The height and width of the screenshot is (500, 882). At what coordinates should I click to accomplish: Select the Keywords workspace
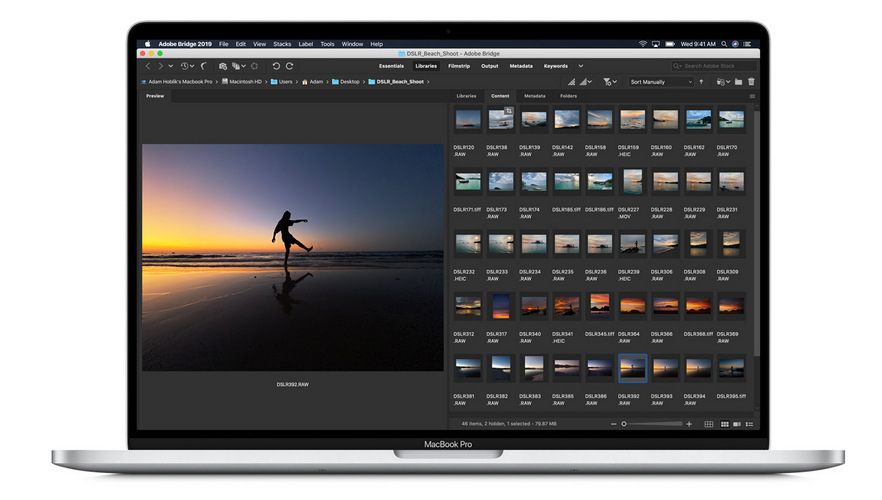556,66
